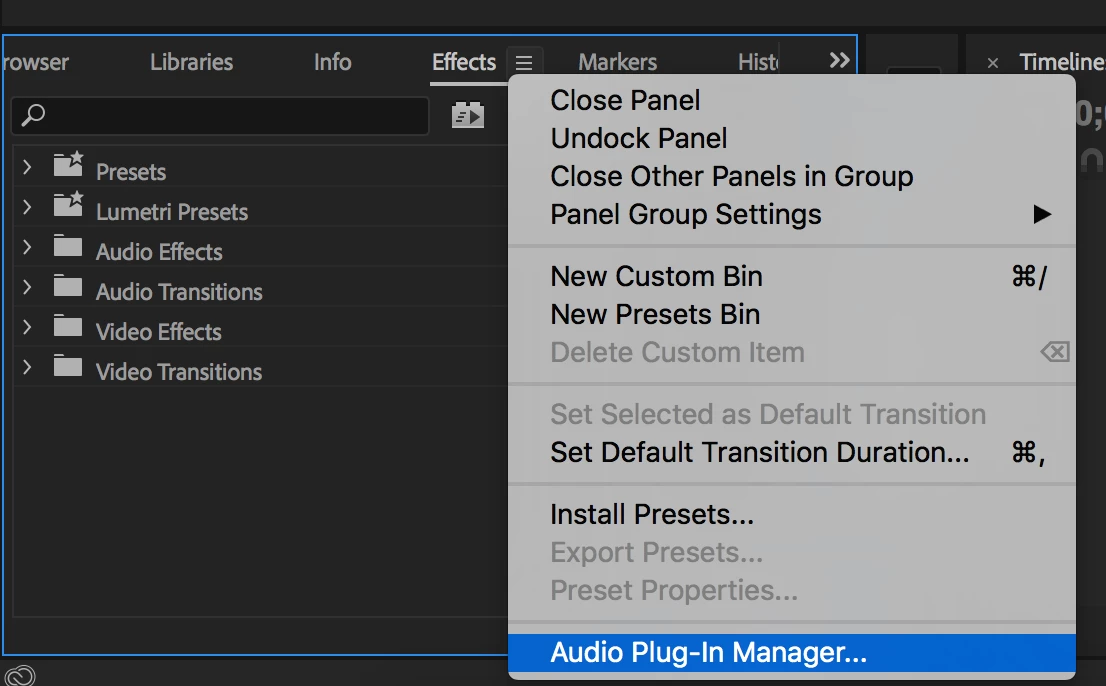The image size is (1106, 686).
Task: Open the Markers tab
Action: click(x=617, y=62)
